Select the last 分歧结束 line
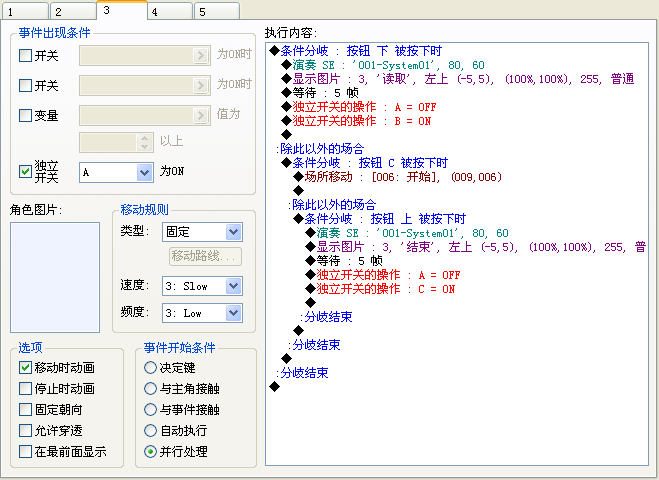 coord(304,373)
